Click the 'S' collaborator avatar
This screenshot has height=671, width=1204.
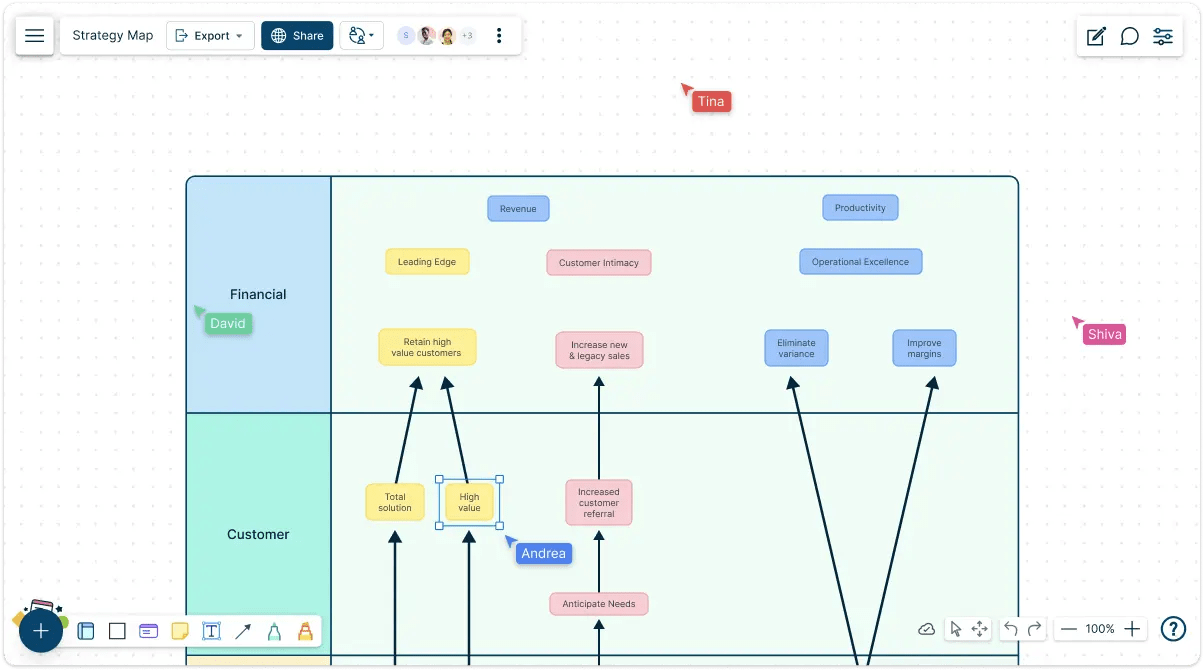click(405, 36)
